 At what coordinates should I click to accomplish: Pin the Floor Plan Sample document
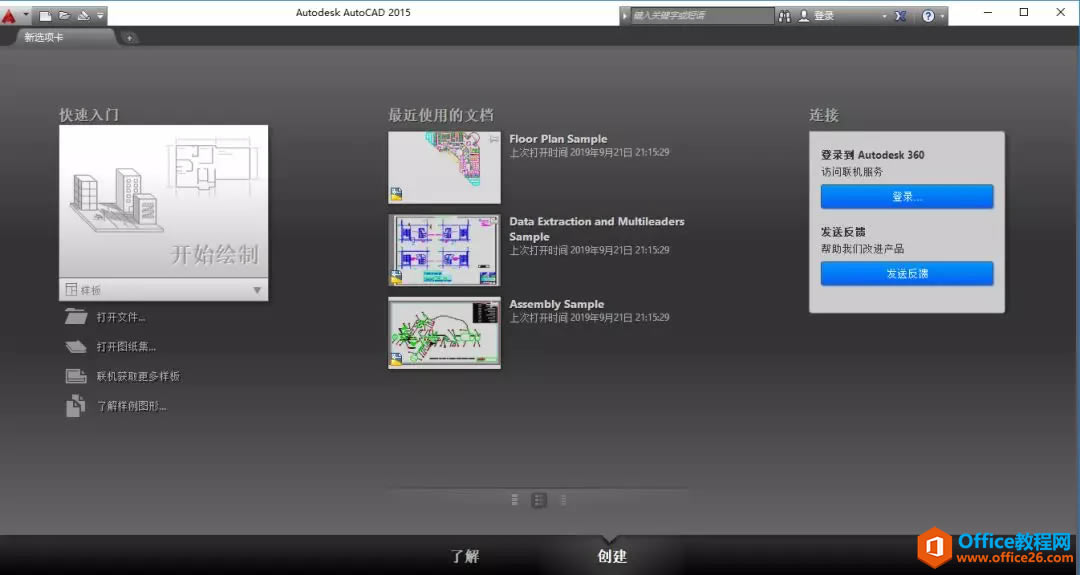[494, 139]
